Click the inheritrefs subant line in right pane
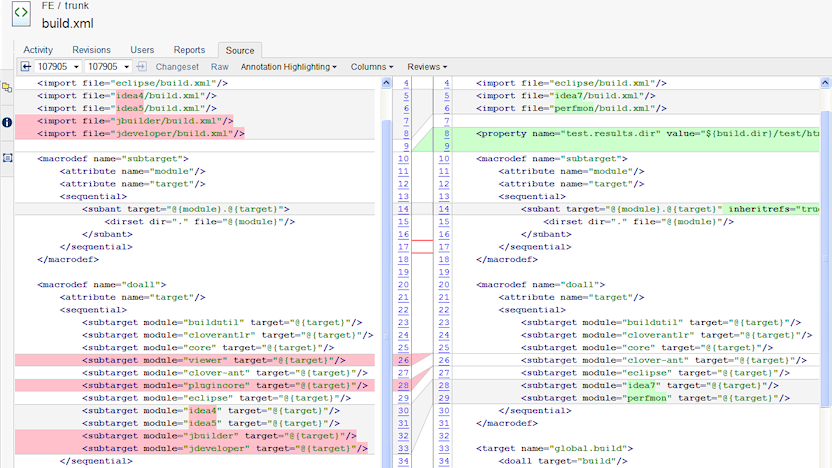 670,209
